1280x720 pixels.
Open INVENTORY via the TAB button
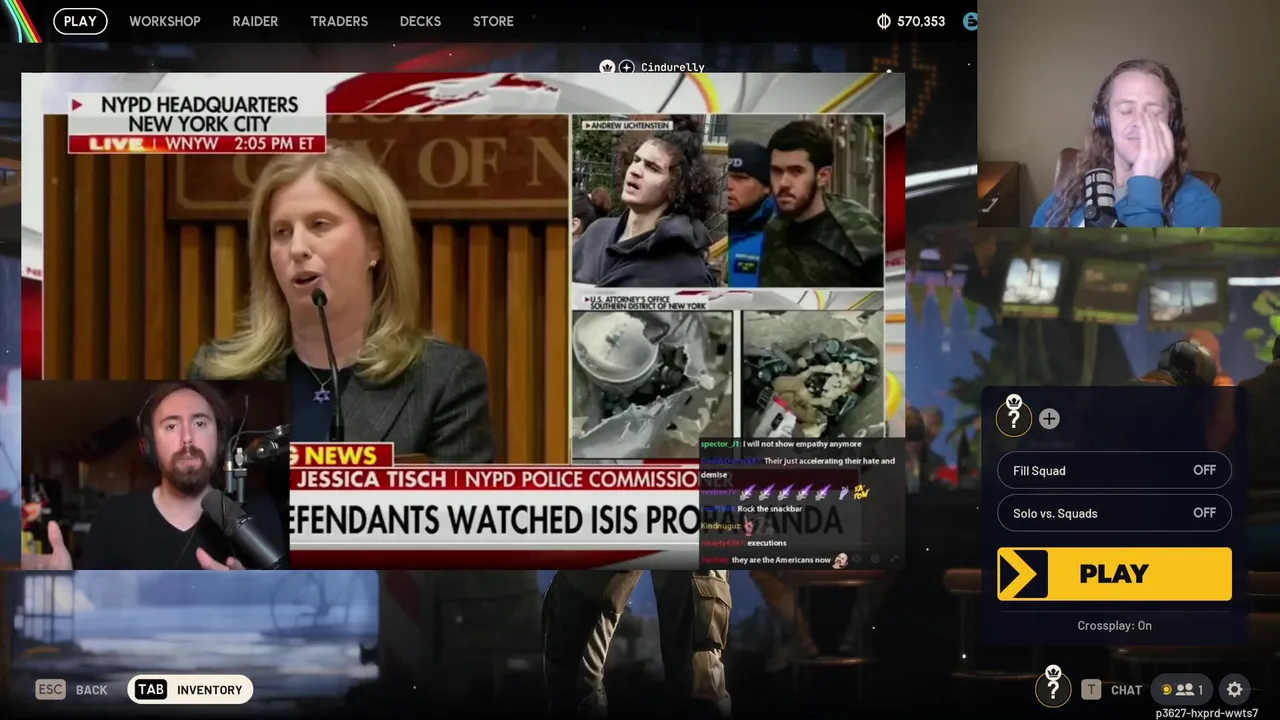(x=190, y=689)
